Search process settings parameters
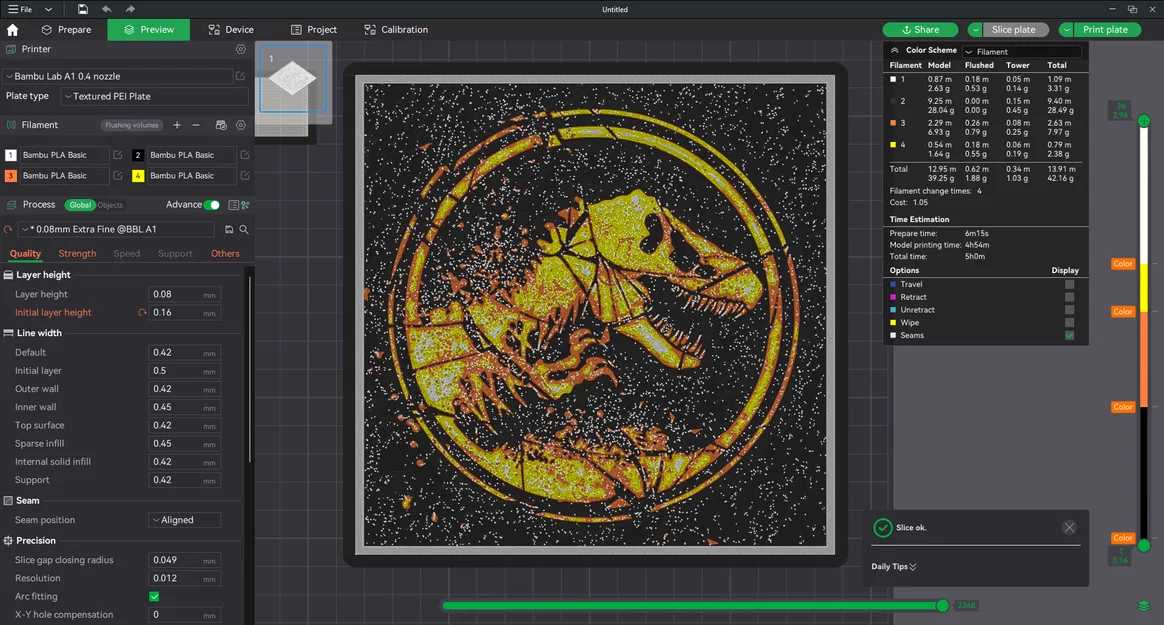 (x=243, y=228)
